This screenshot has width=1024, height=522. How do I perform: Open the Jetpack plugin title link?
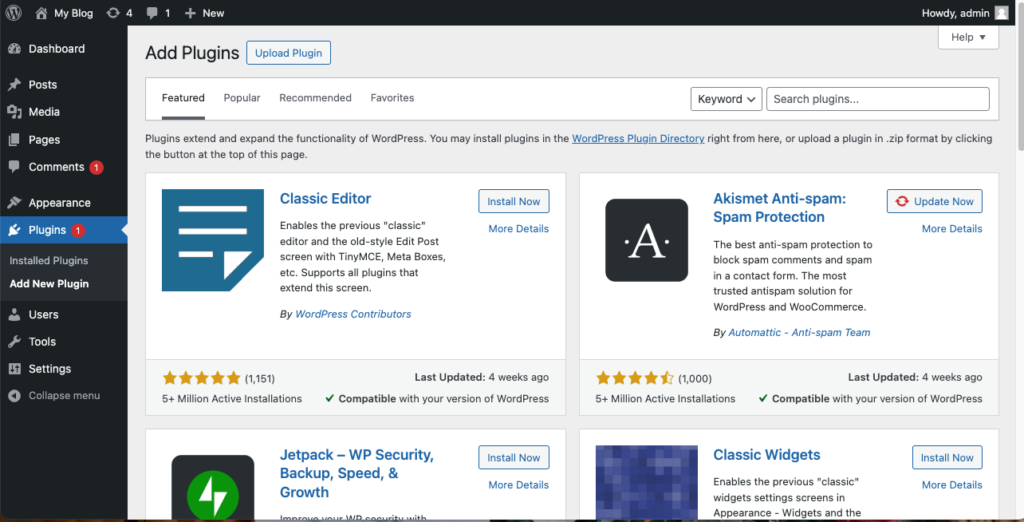pyautogui.click(x=357, y=473)
